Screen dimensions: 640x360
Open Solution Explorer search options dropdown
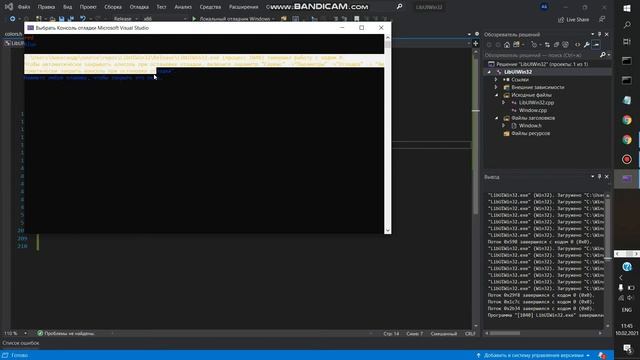609,55
